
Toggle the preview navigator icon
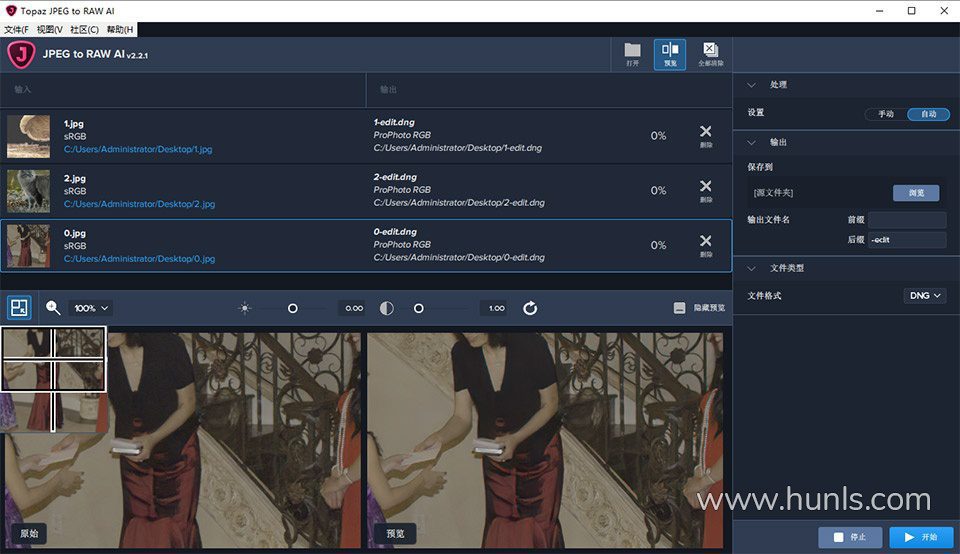(x=19, y=308)
